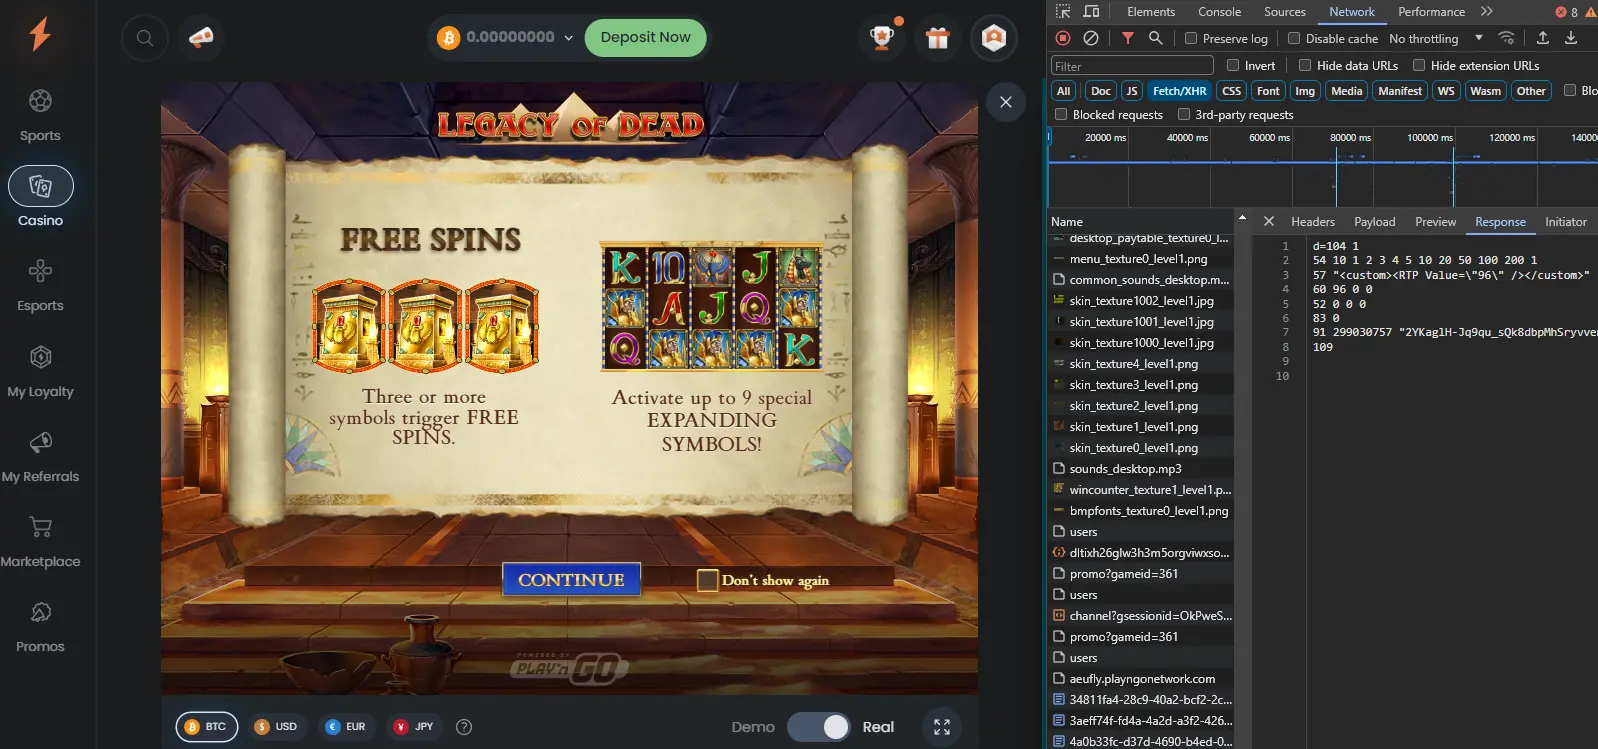Enable the Preserve log checkbox
Screen dimensions: 1598x749
[1191, 38]
